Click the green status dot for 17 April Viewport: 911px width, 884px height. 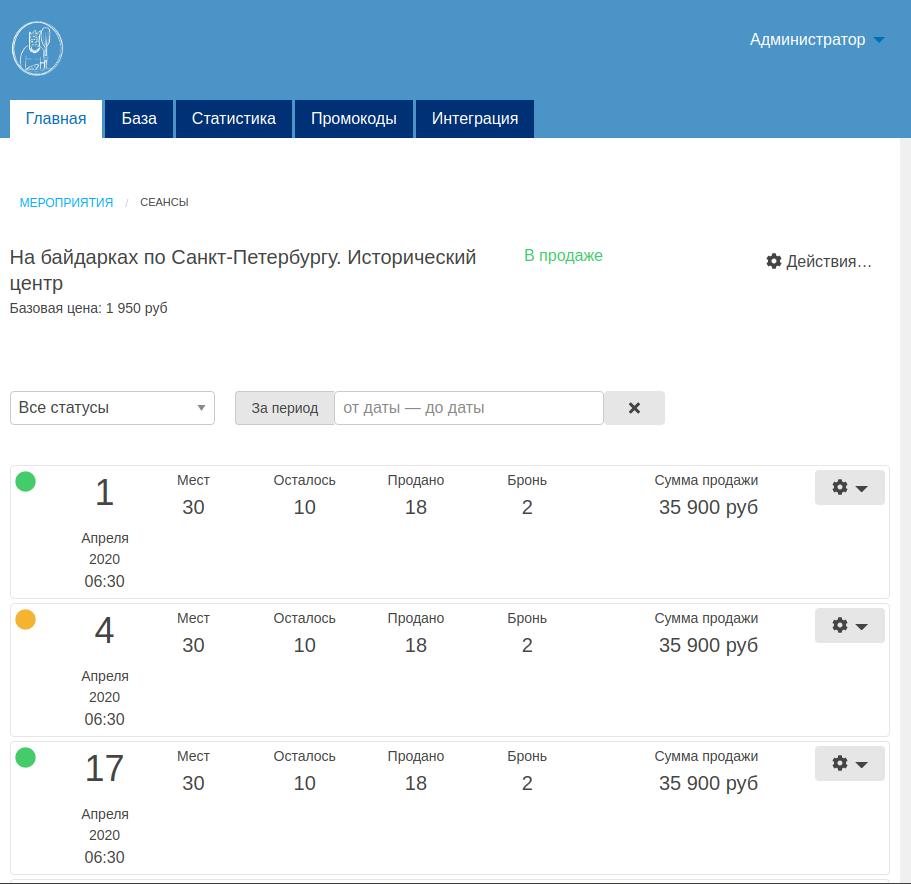(x=26, y=758)
